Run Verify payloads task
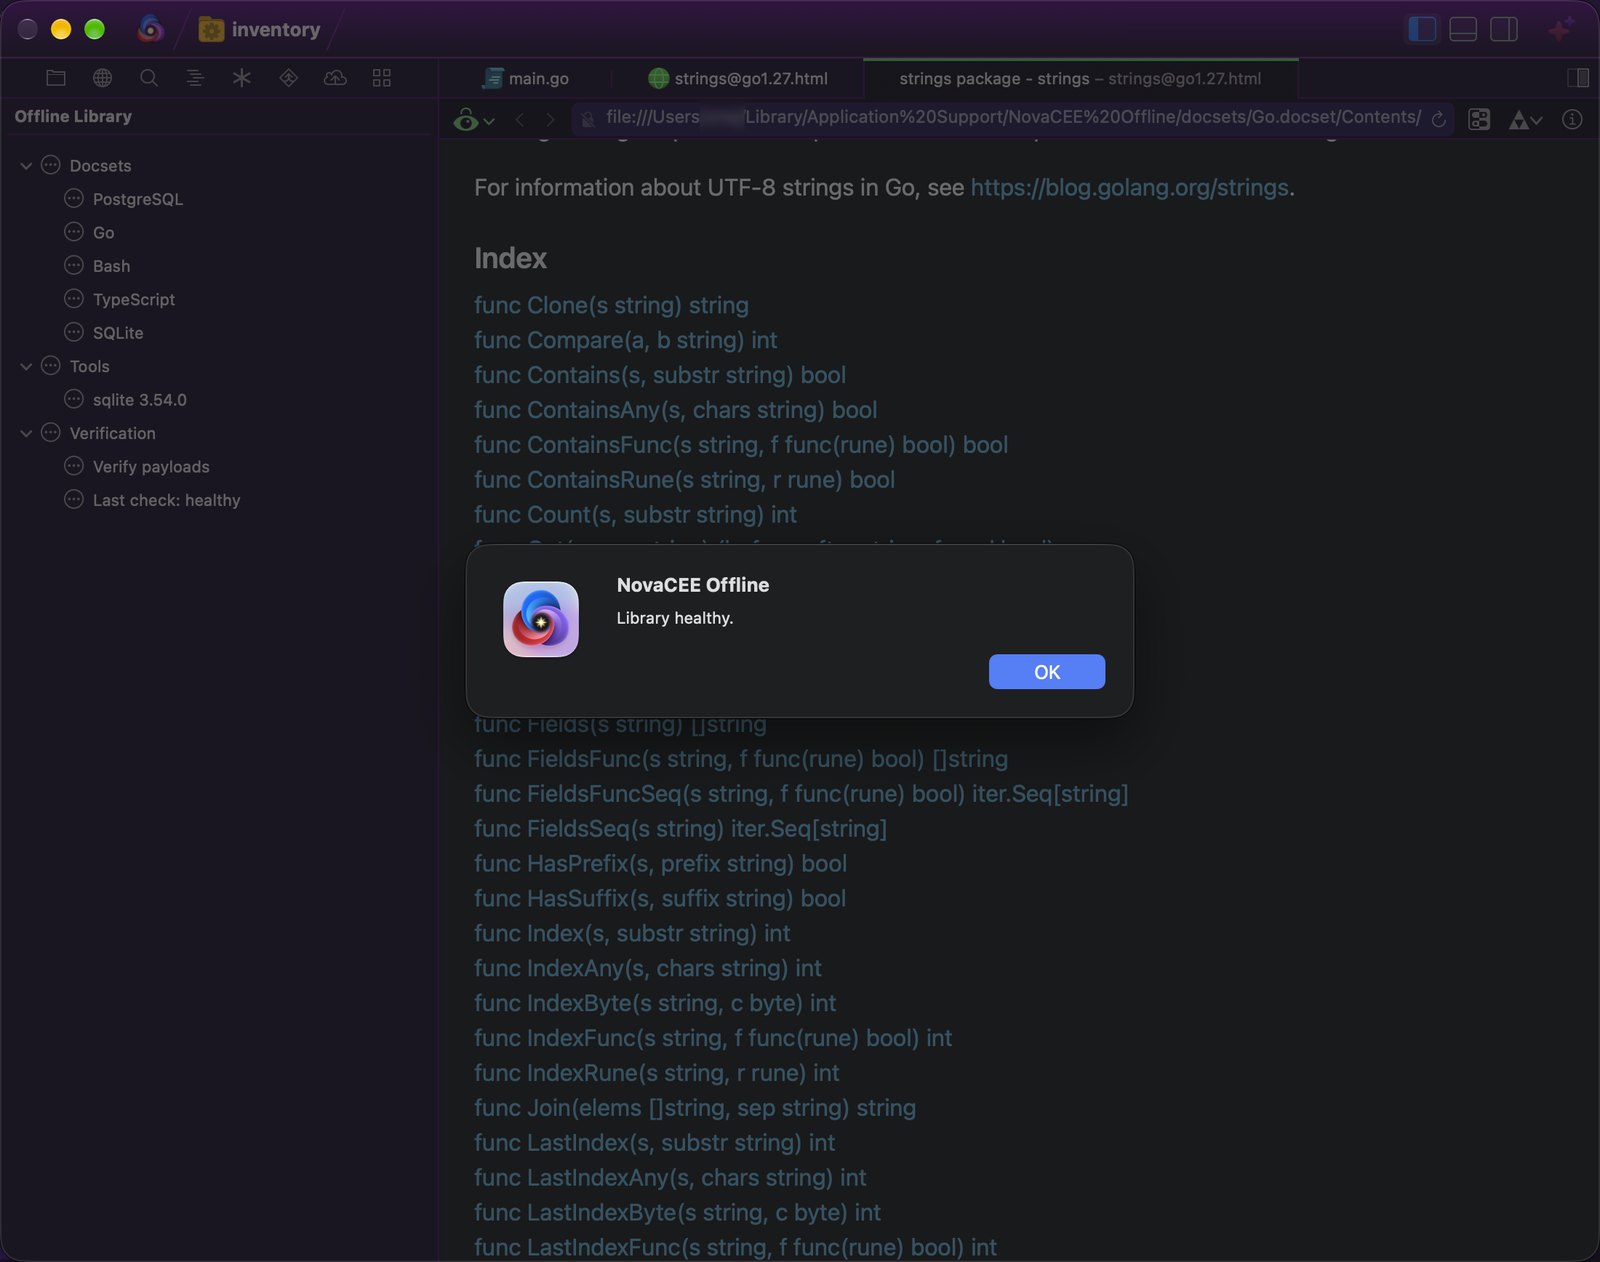1600x1262 pixels. click(151, 467)
